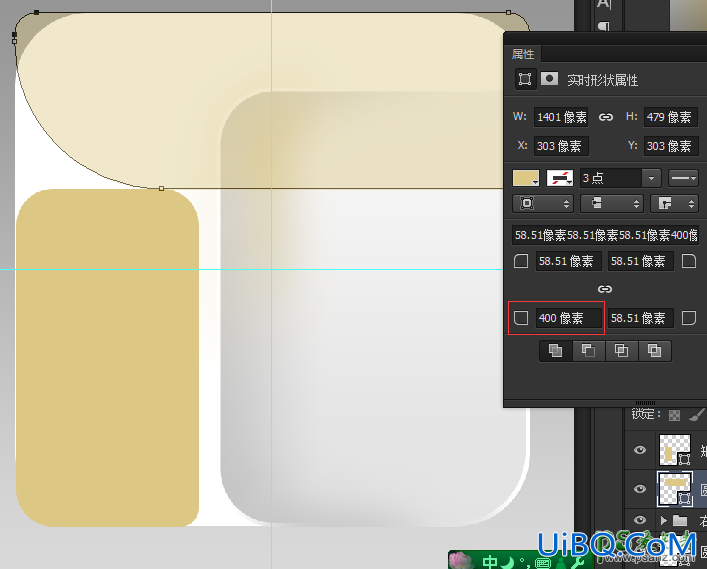707x569 pixels.
Task: Click the input method 中 language icon
Action: 490,562
